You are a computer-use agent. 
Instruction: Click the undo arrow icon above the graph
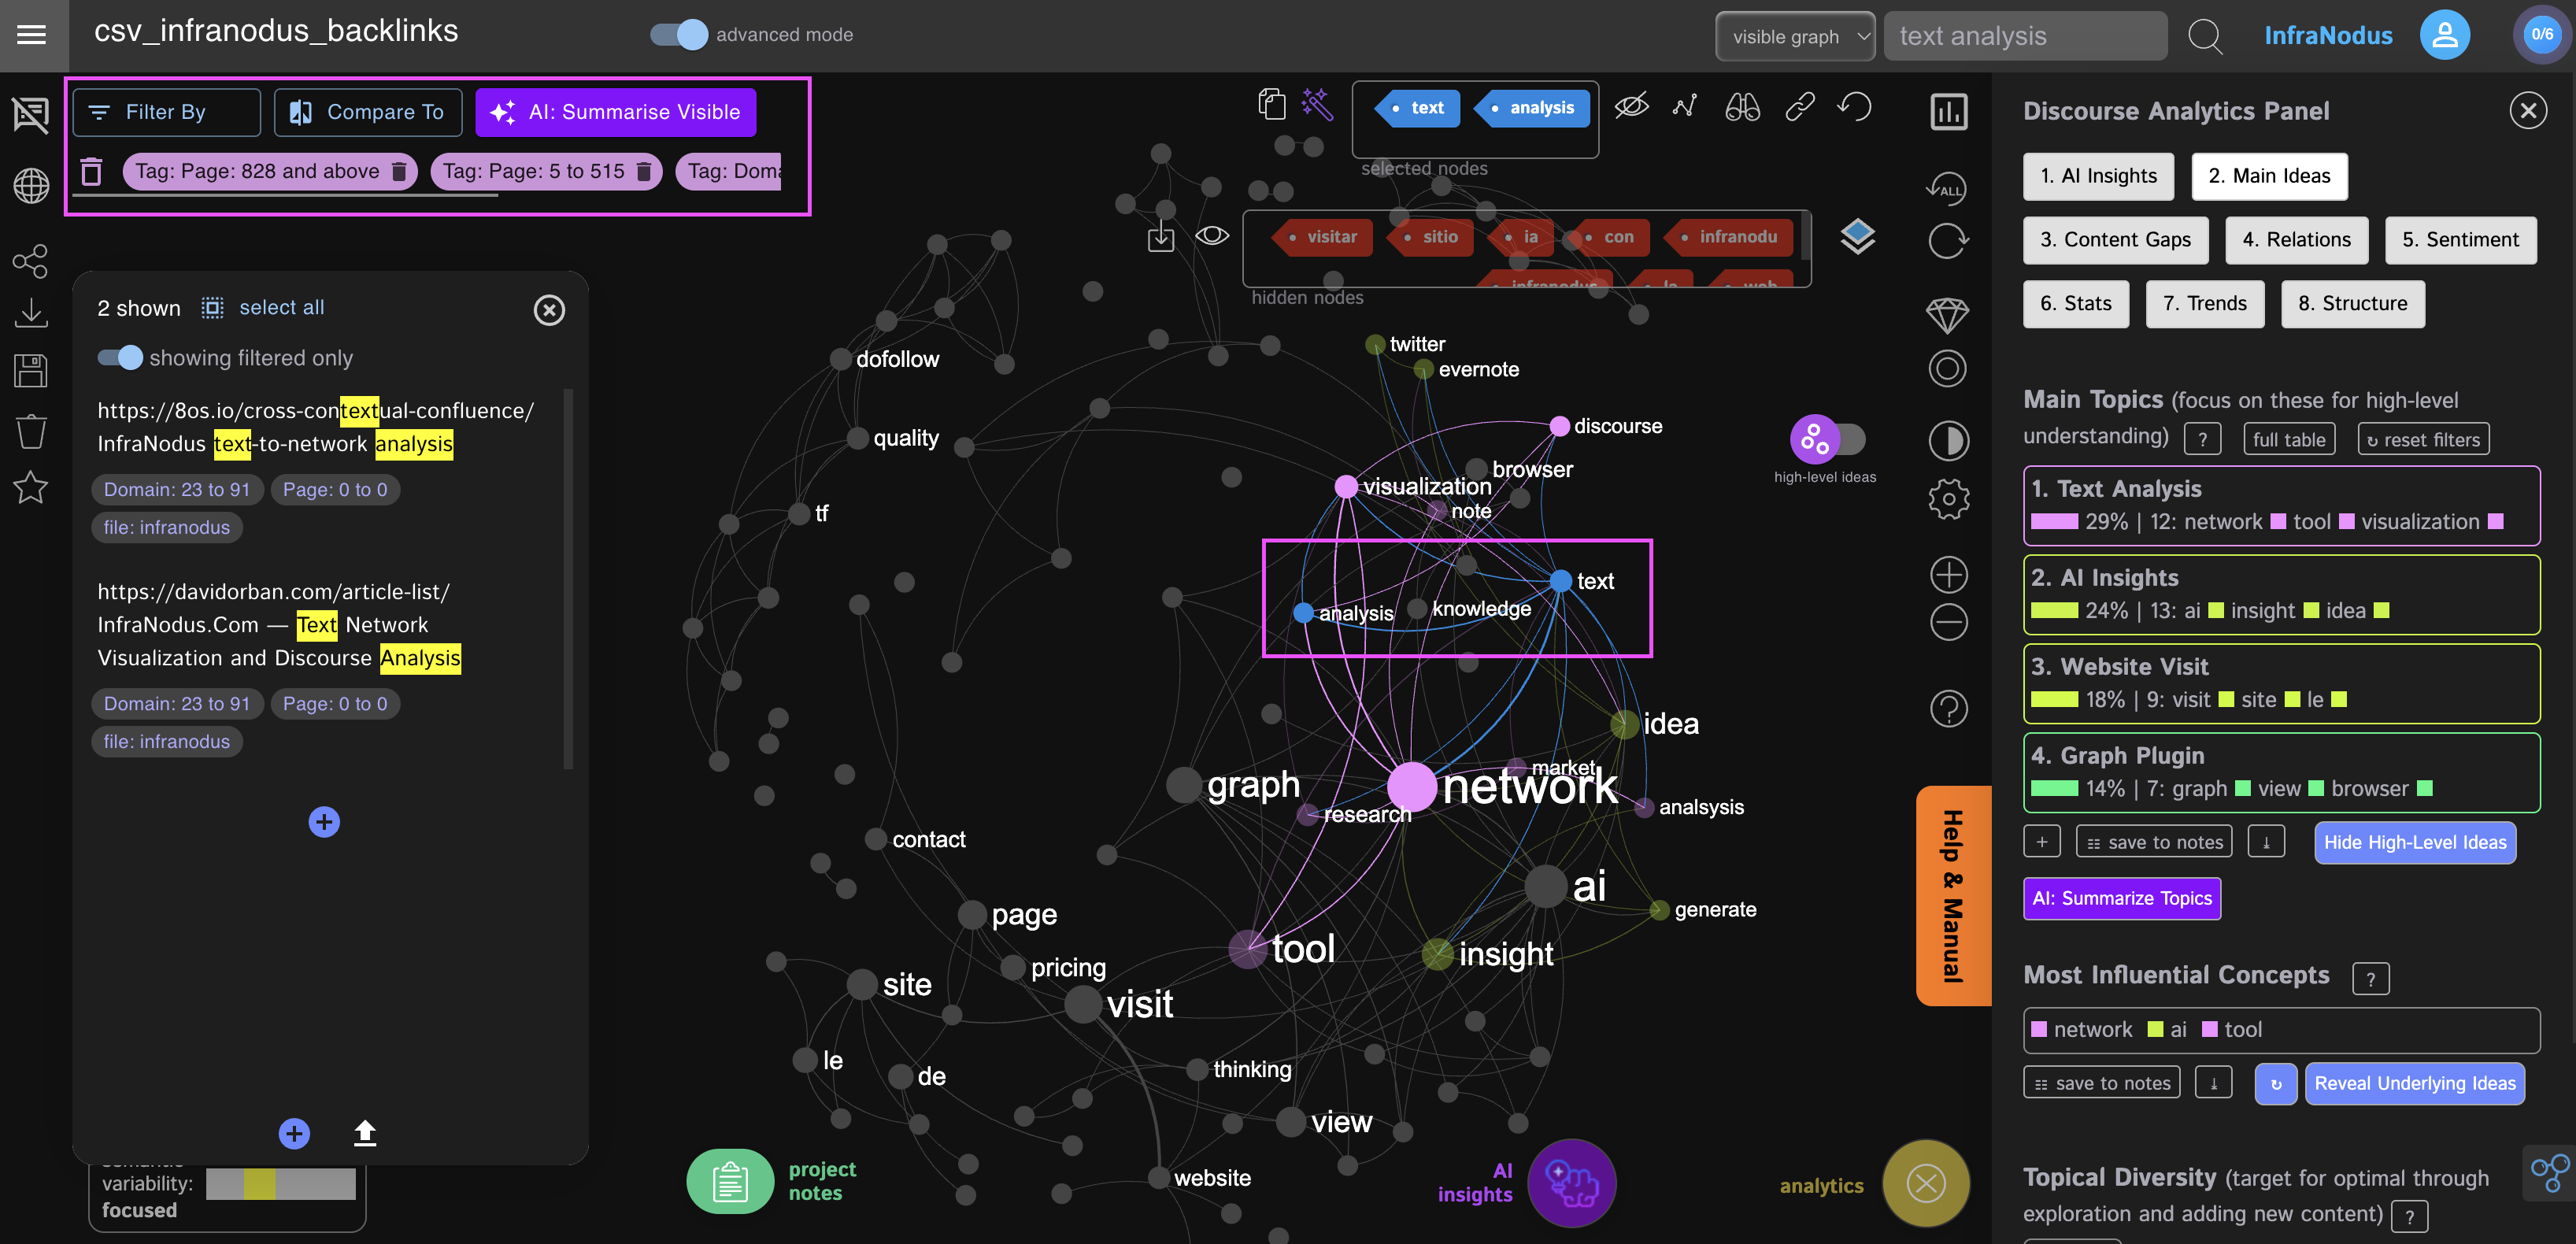1855,106
